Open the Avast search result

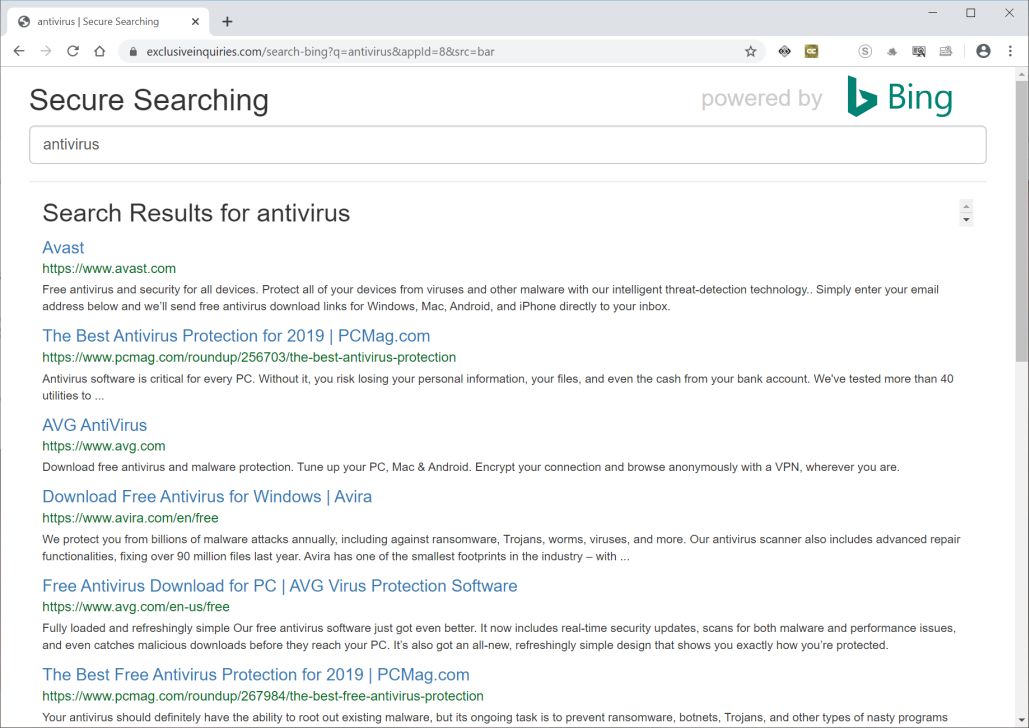coord(63,248)
